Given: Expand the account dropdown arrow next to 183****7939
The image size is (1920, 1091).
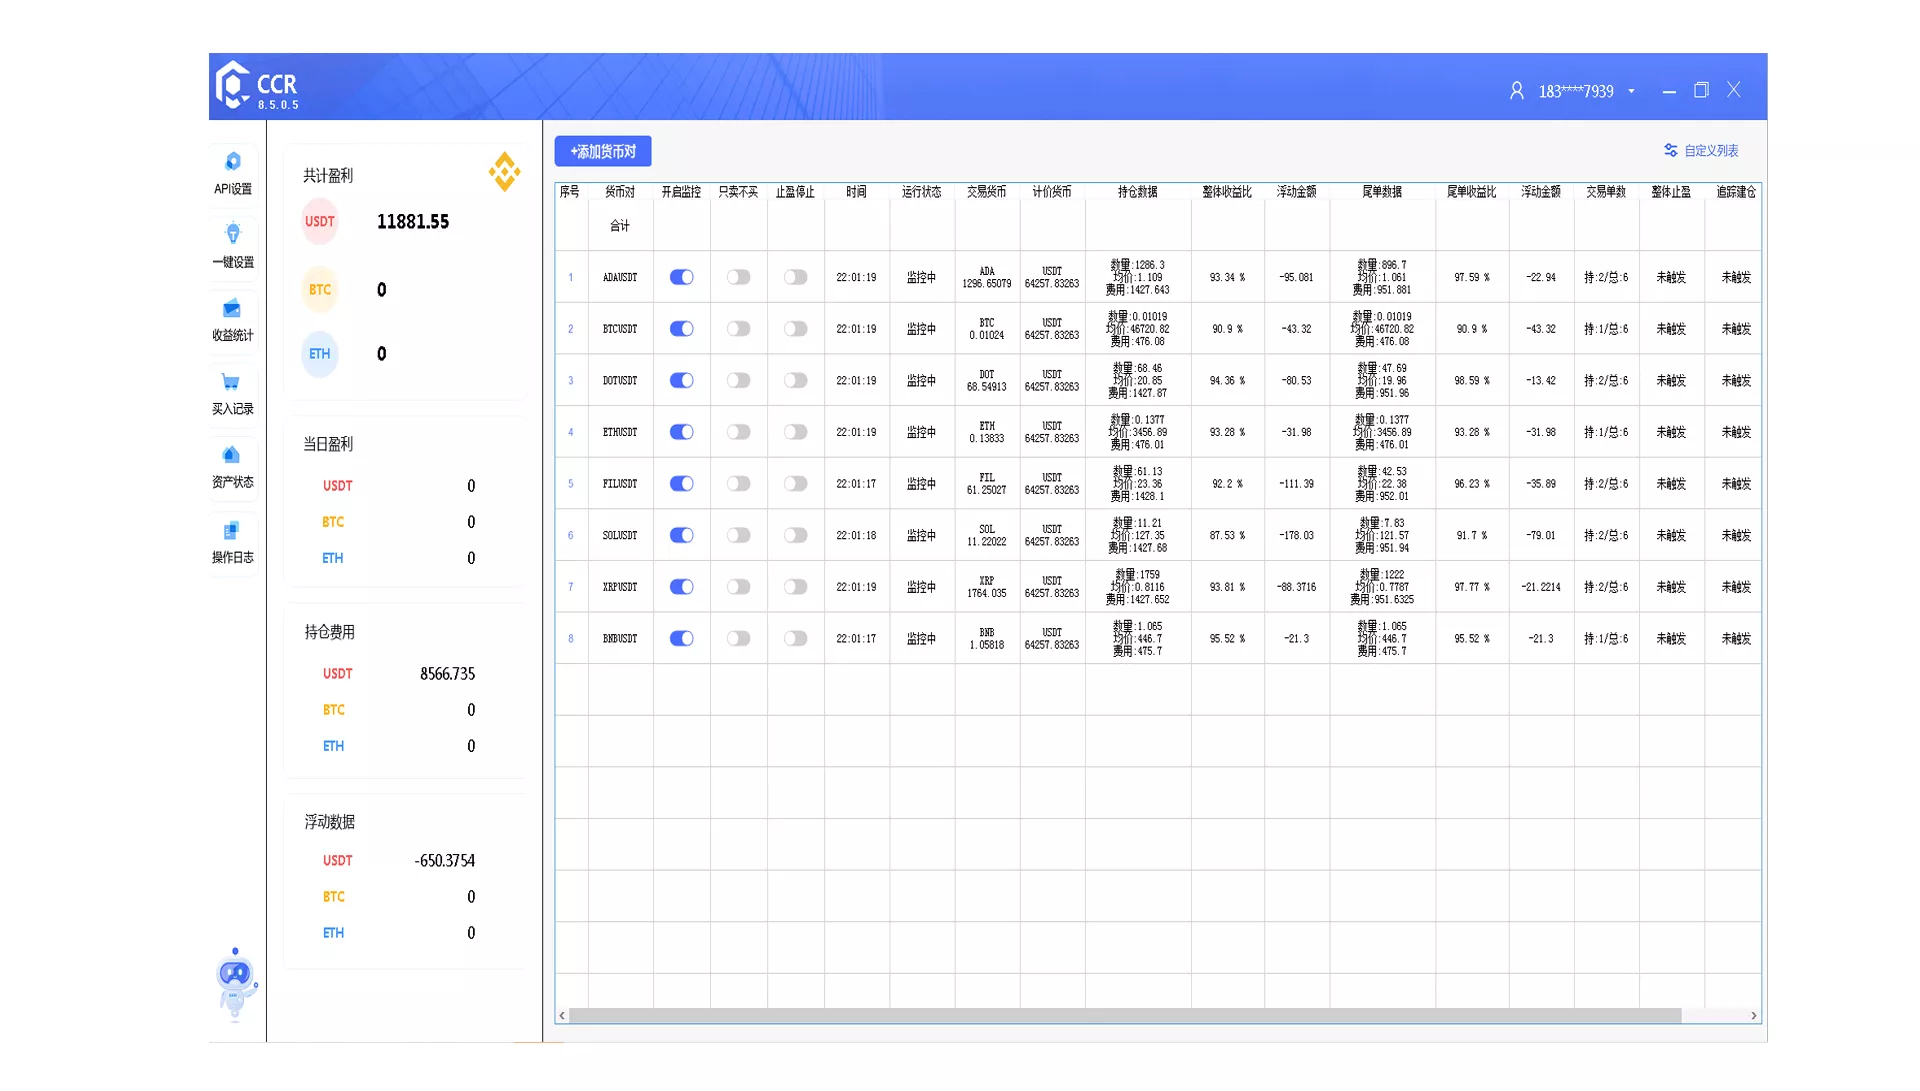Looking at the screenshot, I should point(1631,91).
